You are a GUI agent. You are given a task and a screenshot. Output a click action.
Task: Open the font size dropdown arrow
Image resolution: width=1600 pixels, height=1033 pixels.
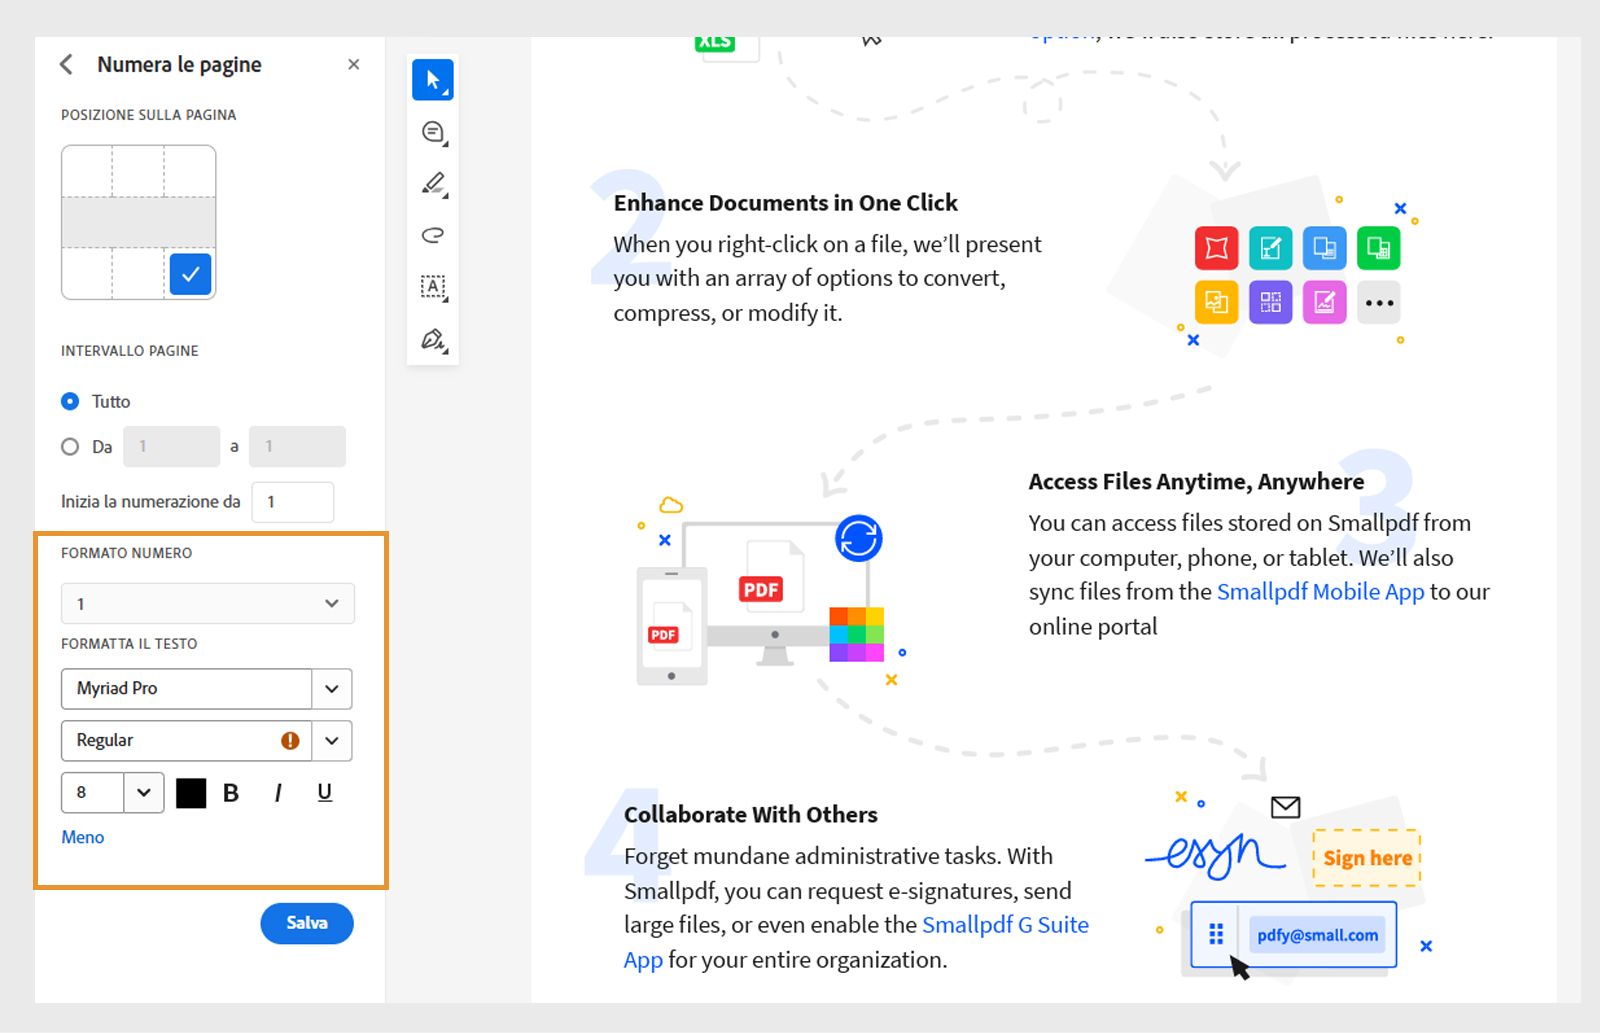[144, 793]
